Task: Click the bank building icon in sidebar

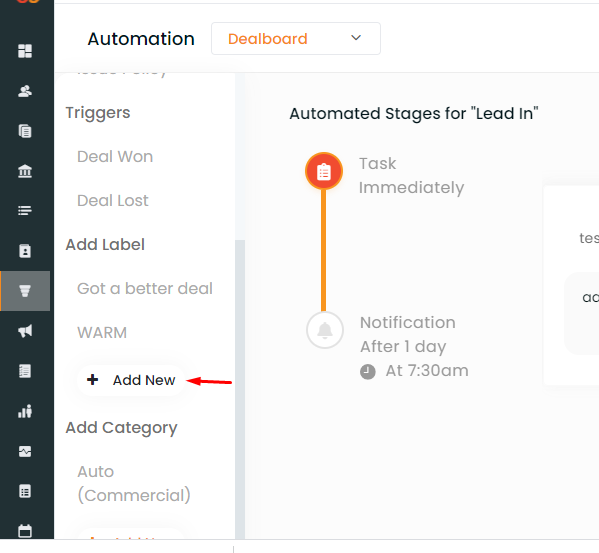Action: pos(25,171)
